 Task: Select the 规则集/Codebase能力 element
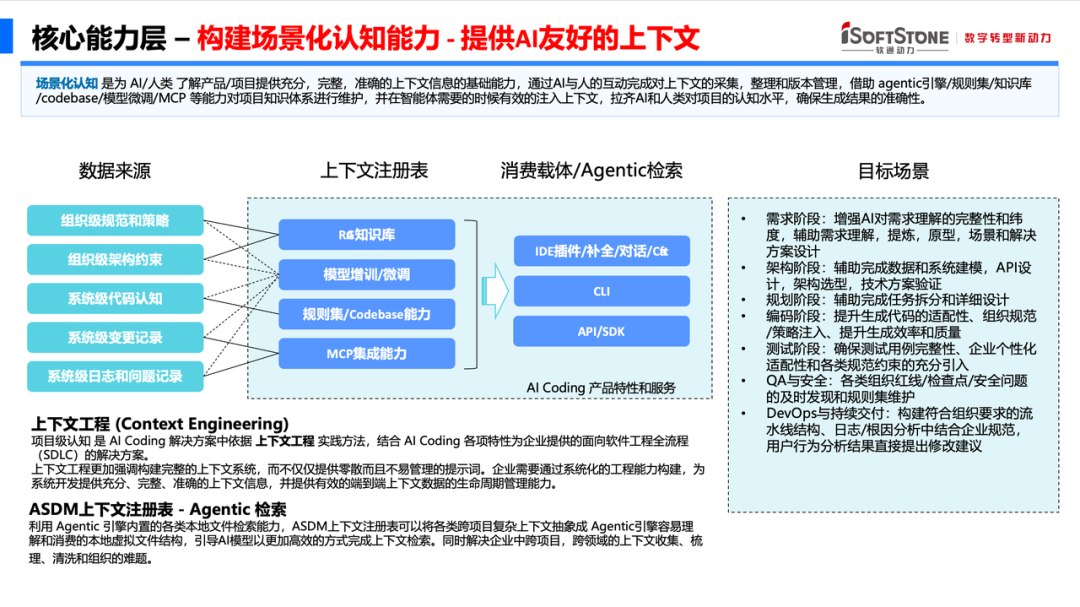click(368, 313)
